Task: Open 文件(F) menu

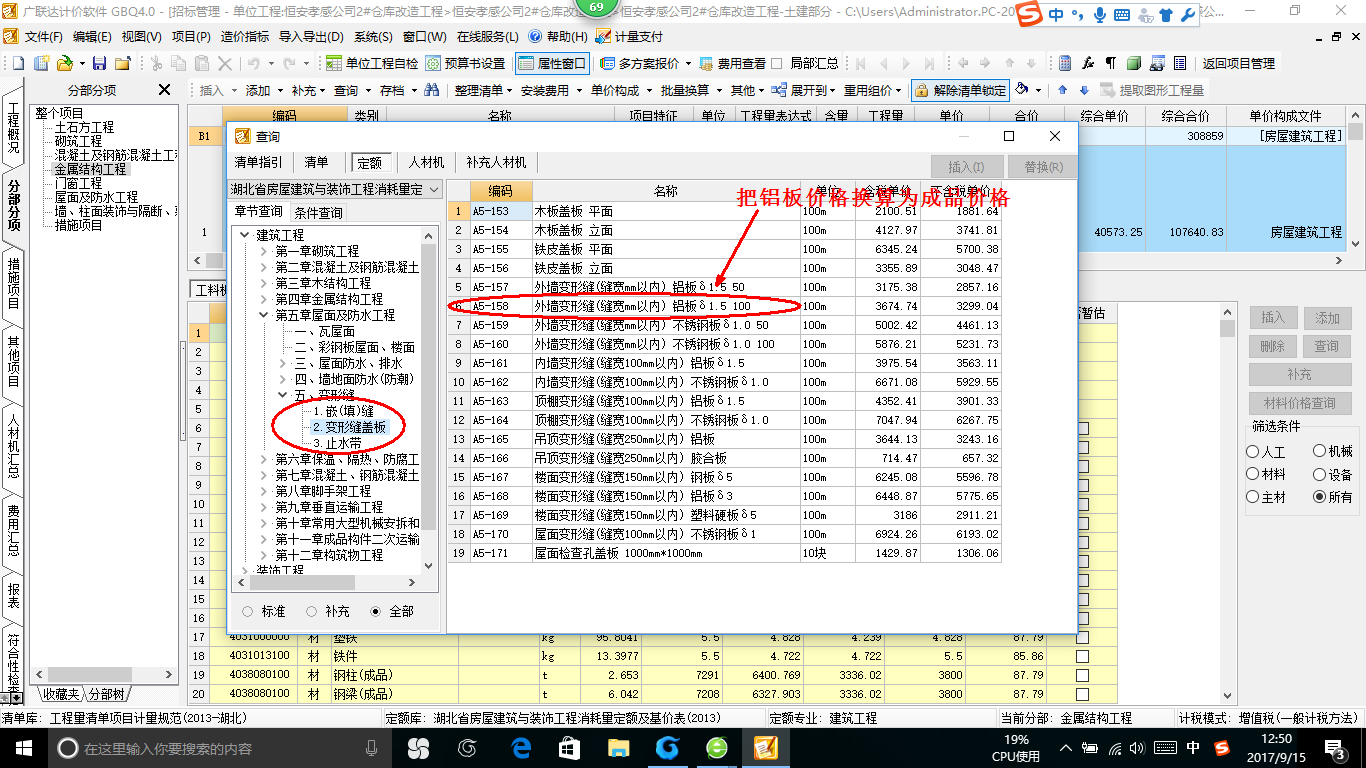Action: [44, 37]
